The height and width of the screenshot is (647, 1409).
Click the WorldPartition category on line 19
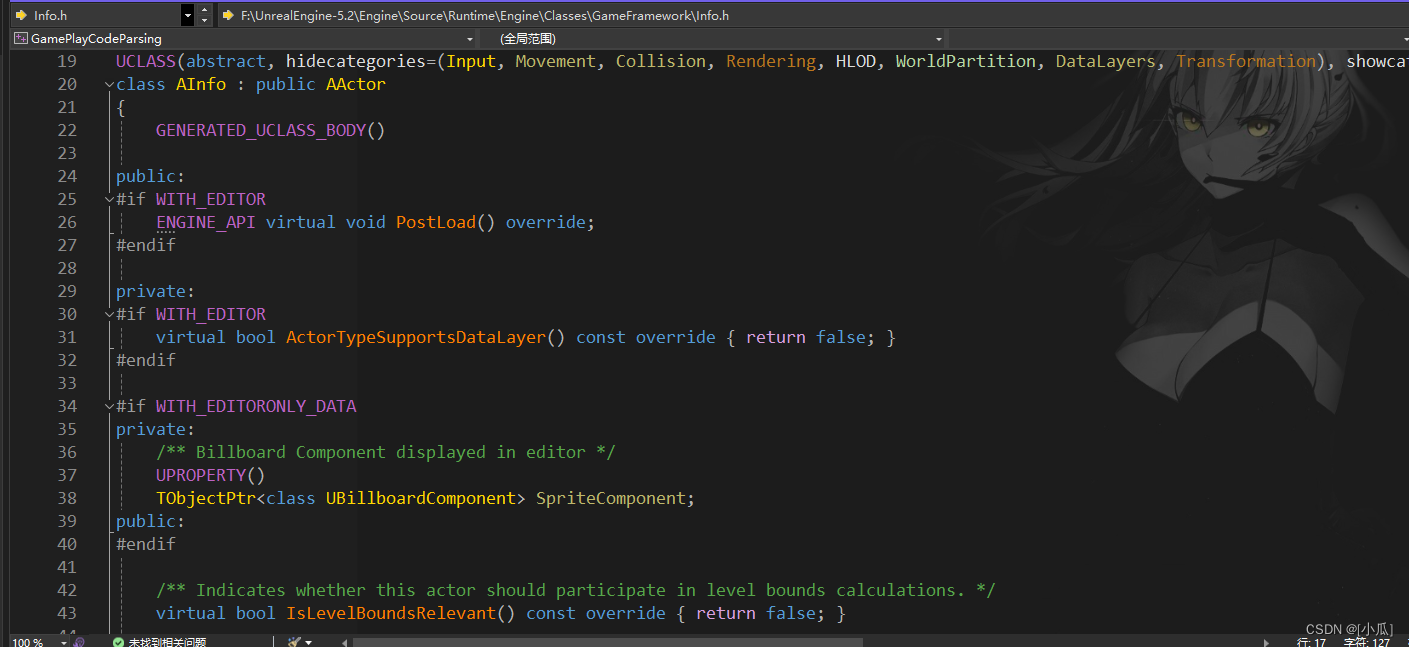coord(966,61)
